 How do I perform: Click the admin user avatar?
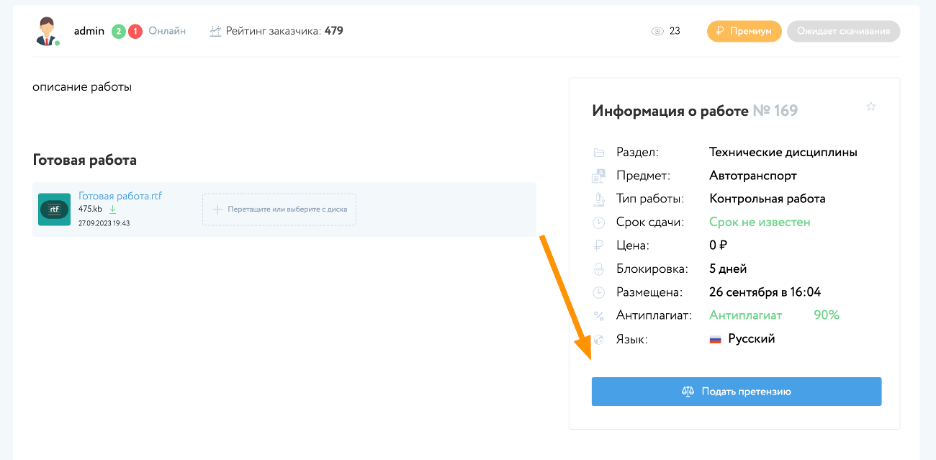(47, 31)
